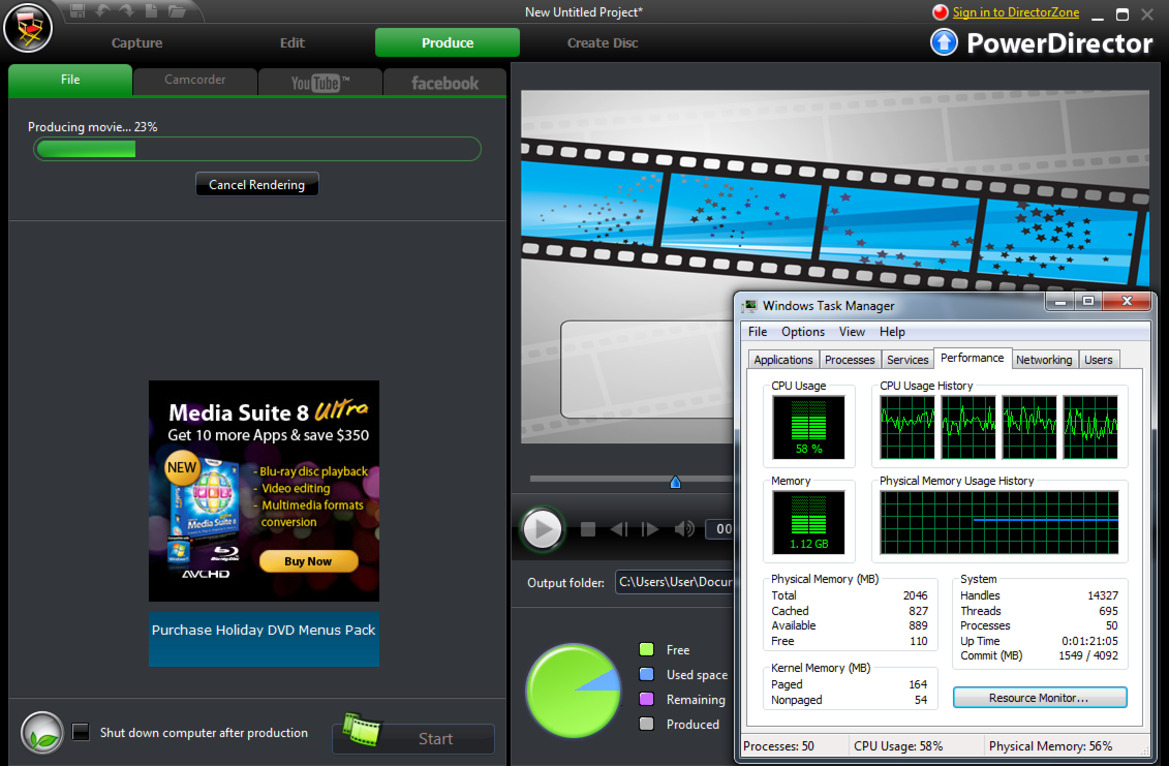Select the Camcorder output tab

[x=195, y=81]
